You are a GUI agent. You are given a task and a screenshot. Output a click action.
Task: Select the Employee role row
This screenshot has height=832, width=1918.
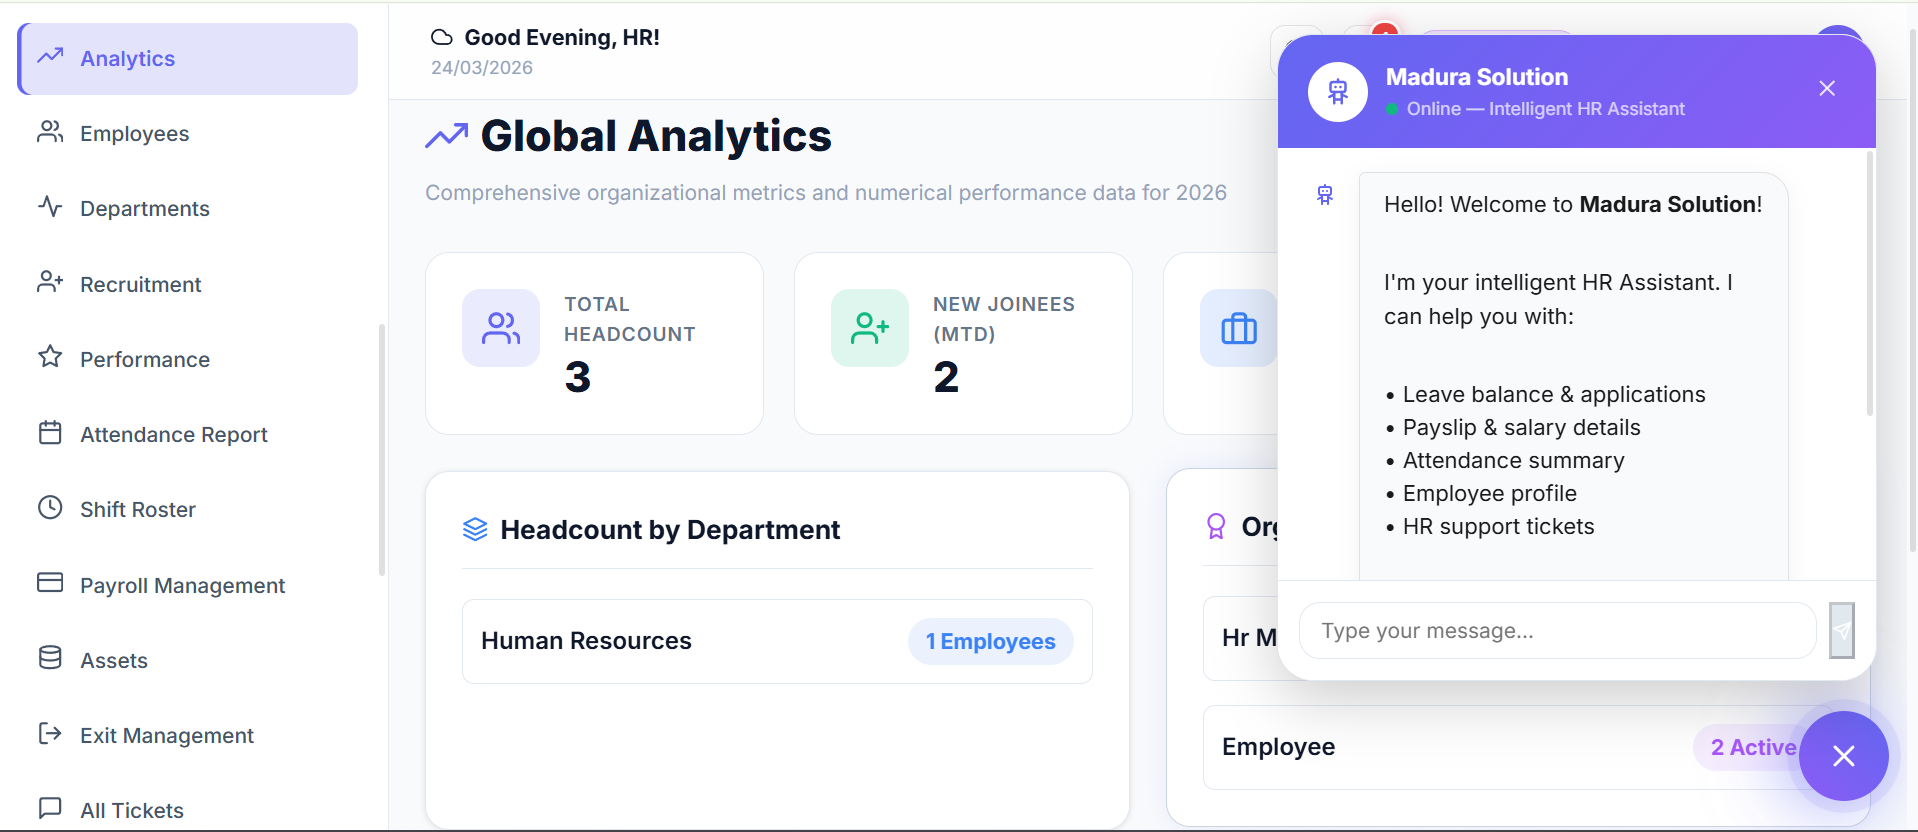(1520, 748)
